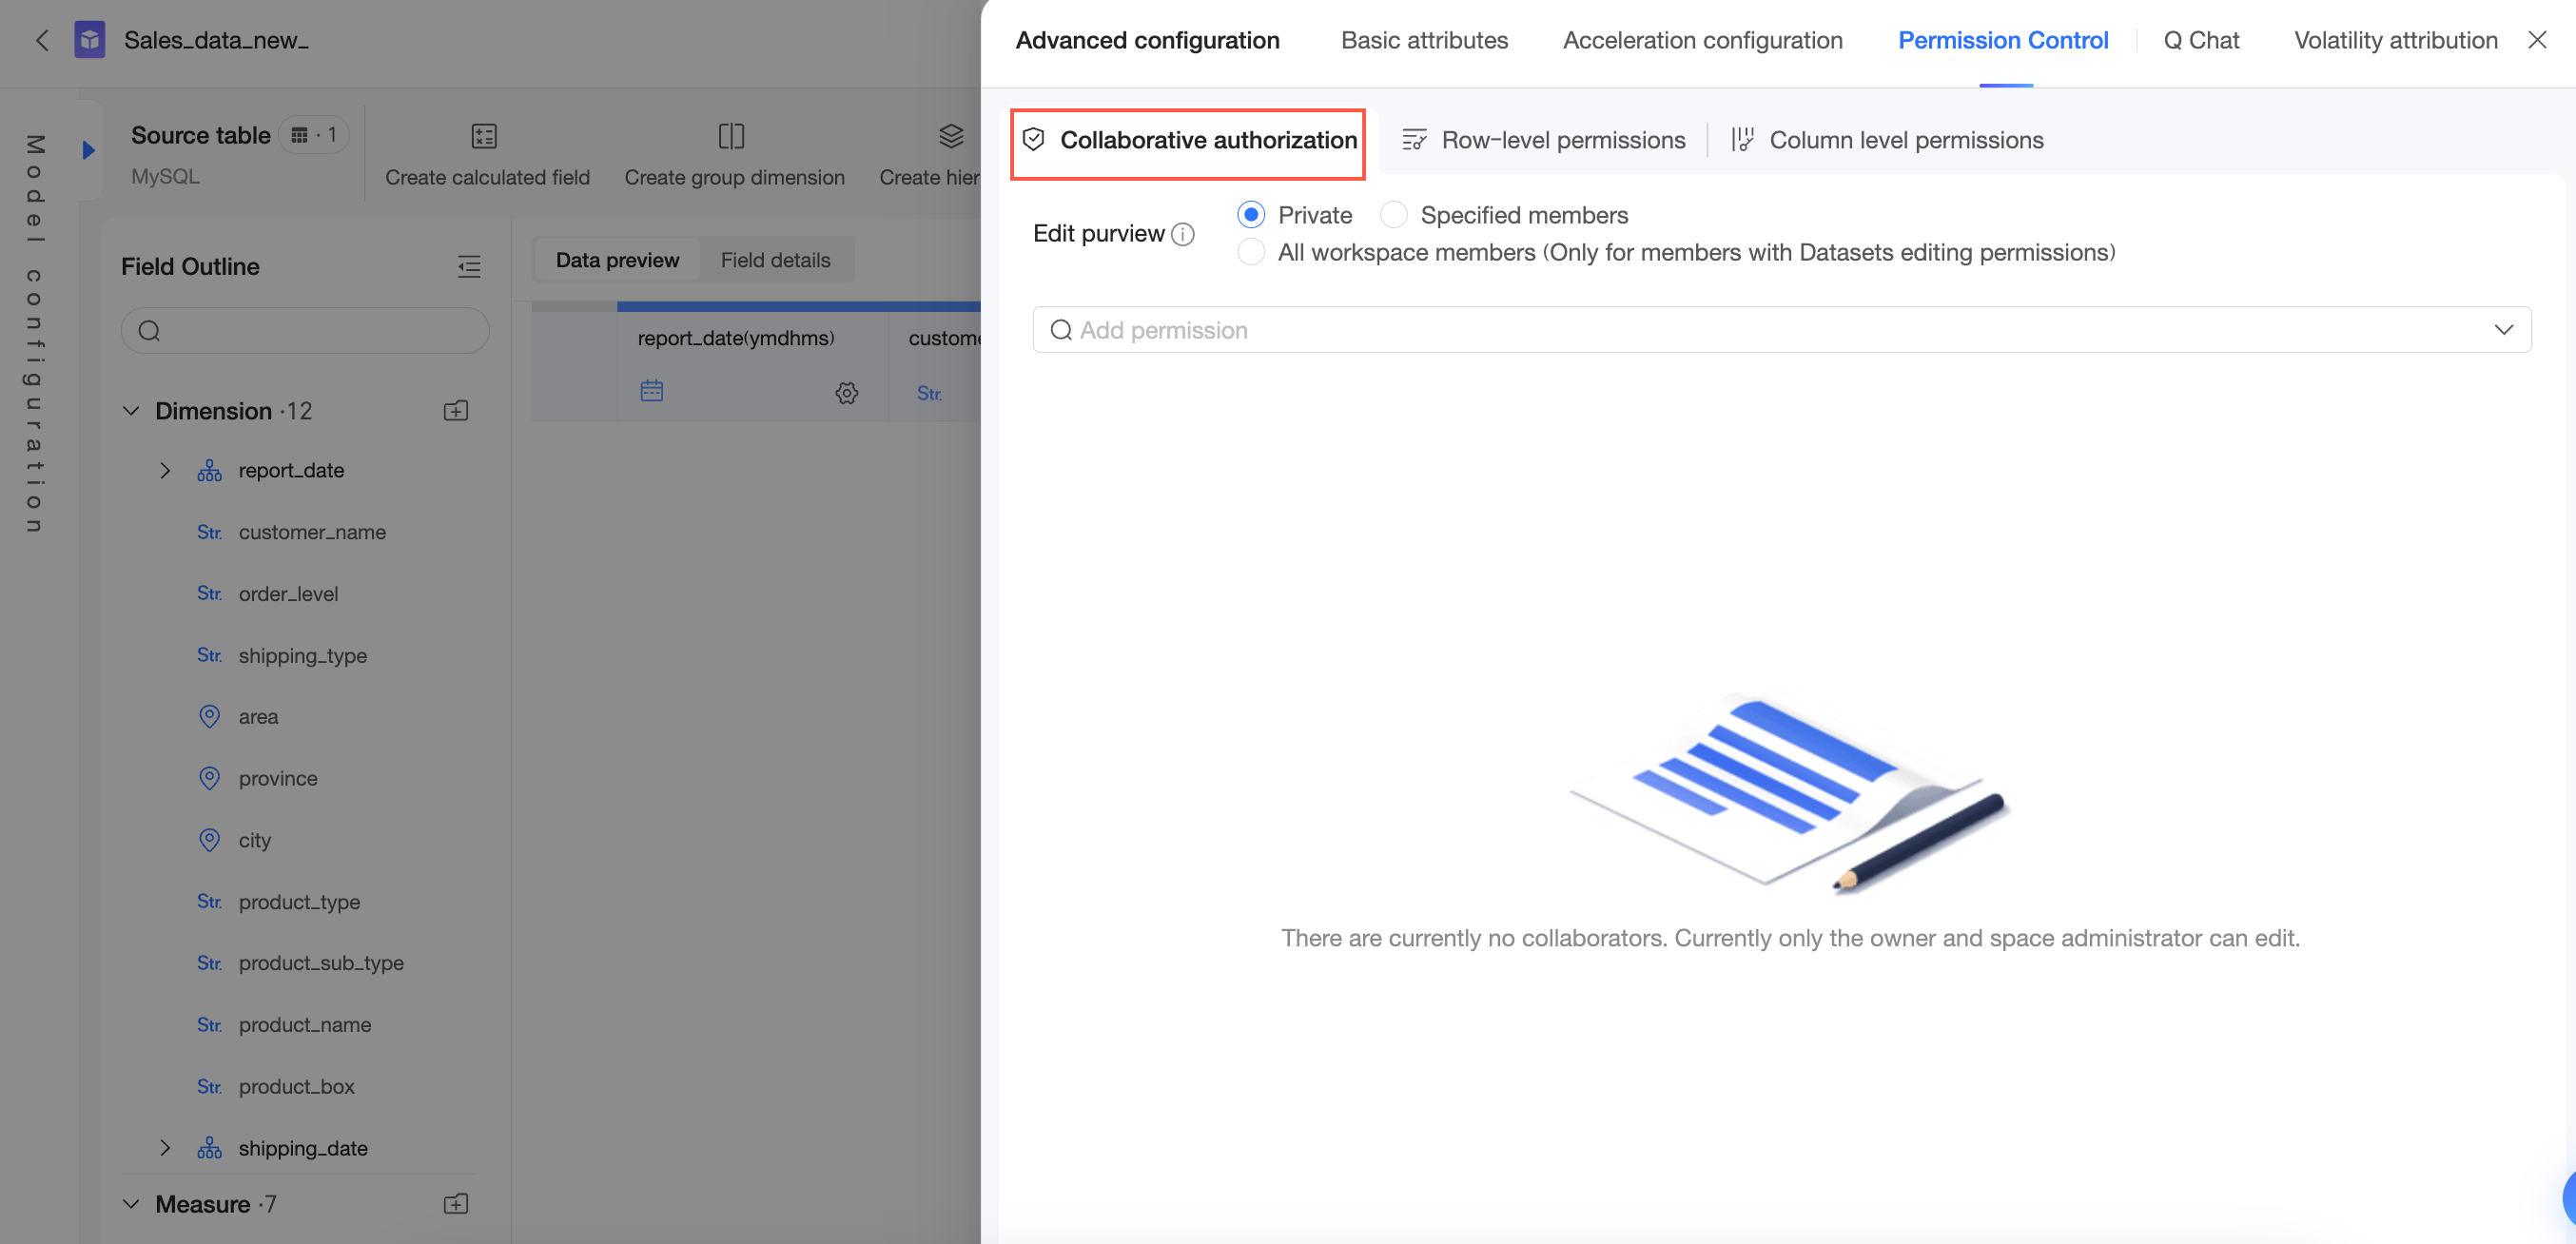The image size is (2576, 1244).
Task: Click the location icon next to city
Action: coord(209,840)
